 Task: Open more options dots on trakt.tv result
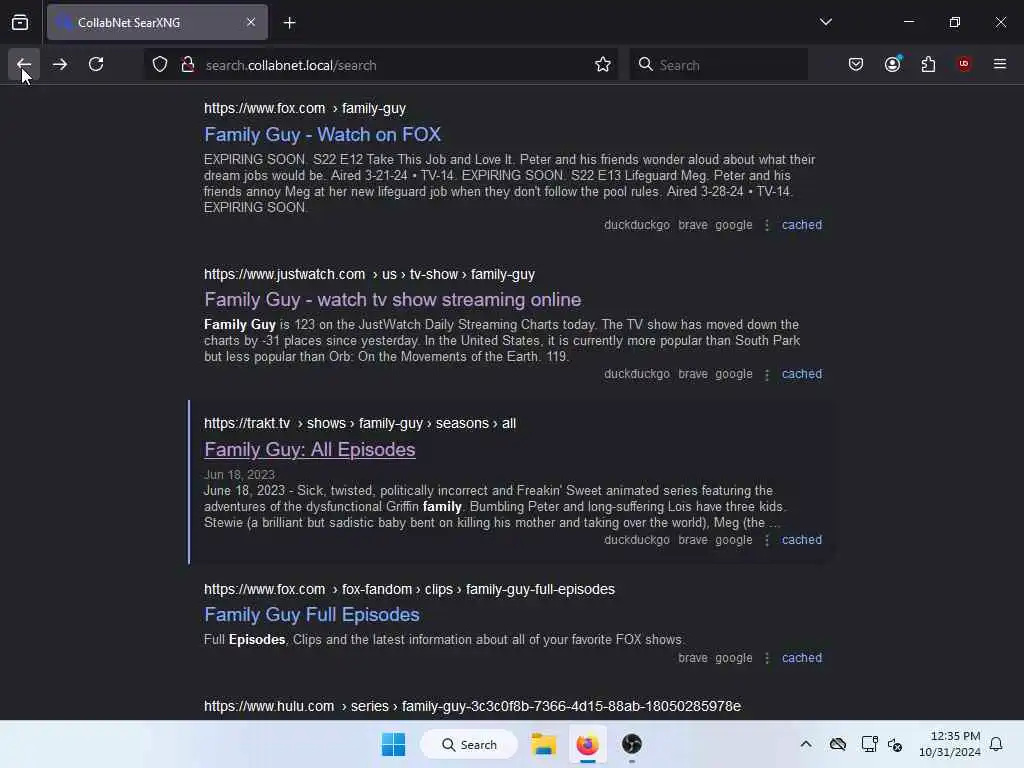click(767, 541)
